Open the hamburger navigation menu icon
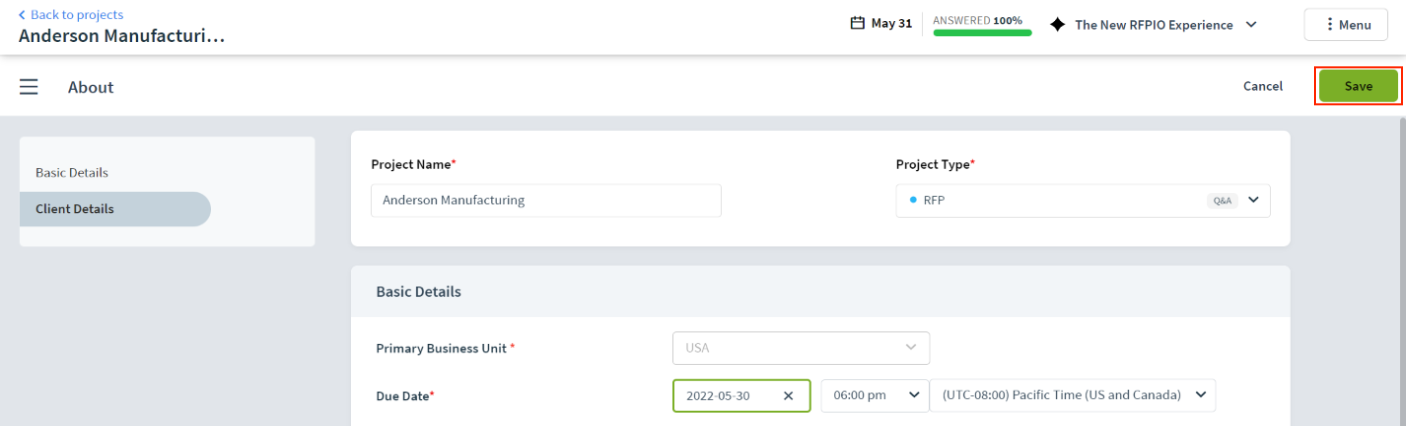This screenshot has height=426, width=1406. tap(29, 87)
